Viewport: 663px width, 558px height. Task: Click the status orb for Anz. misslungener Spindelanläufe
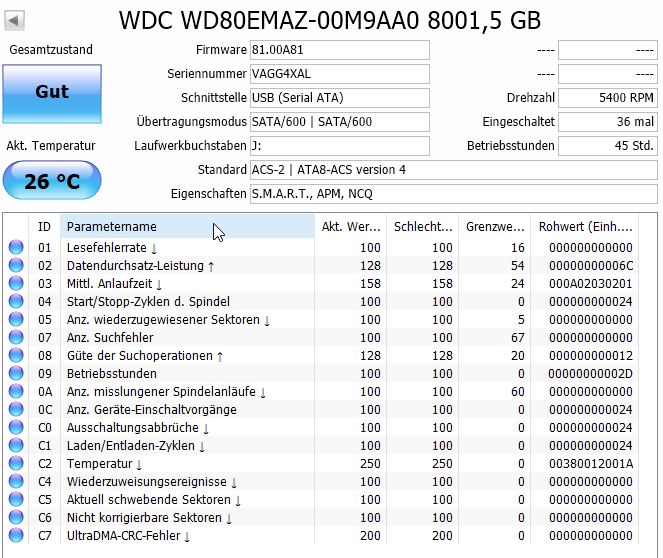coord(16,391)
